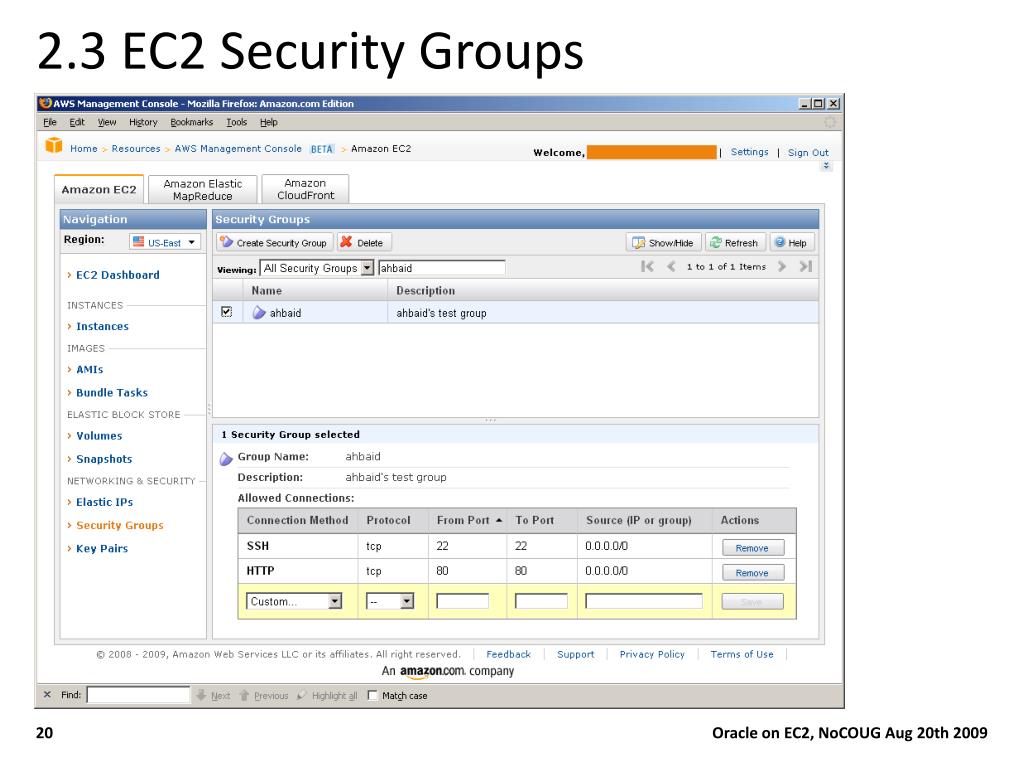The image size is (1024, 768).
Task: Go to next page of items
Action: [782, 266]
